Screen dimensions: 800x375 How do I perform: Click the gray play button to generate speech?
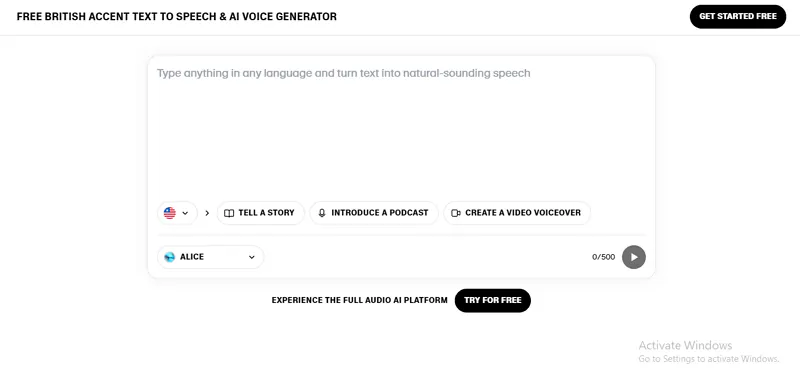[x=634, y=257]
